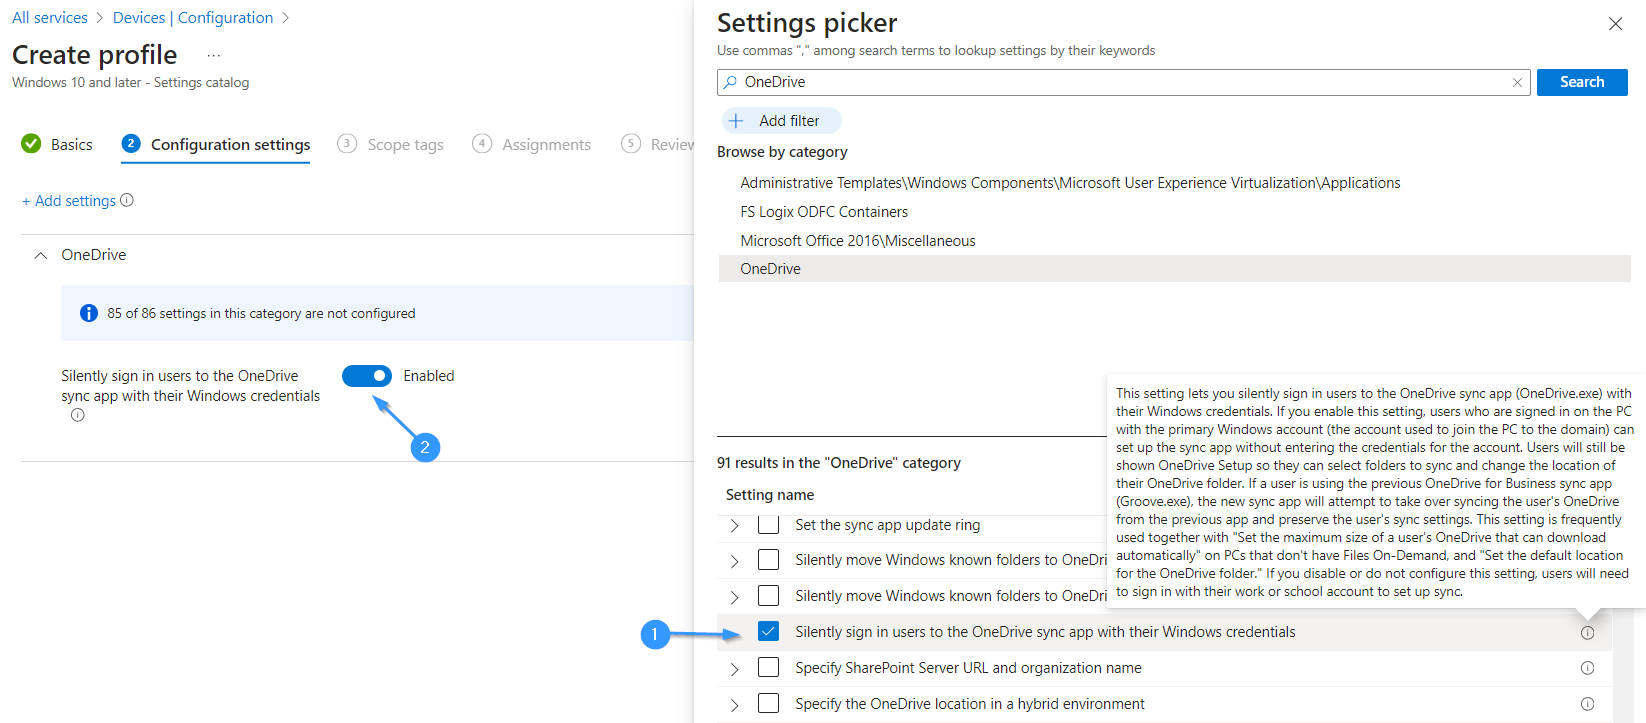Expand the Set the sync app update ring row

(x=735, y=526)
